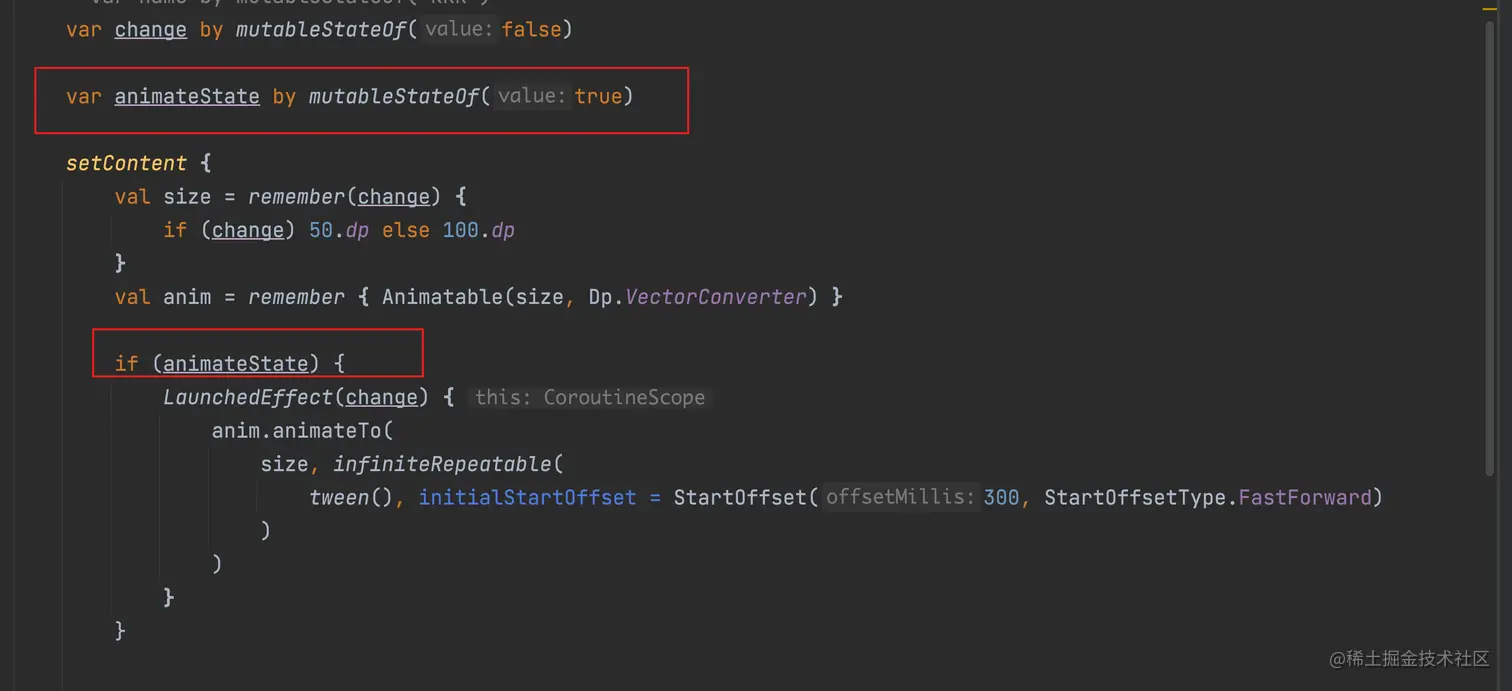This screenshot has width=1512, height=691.
Task: Click anim.animateTo call
Action: [302, 430]
